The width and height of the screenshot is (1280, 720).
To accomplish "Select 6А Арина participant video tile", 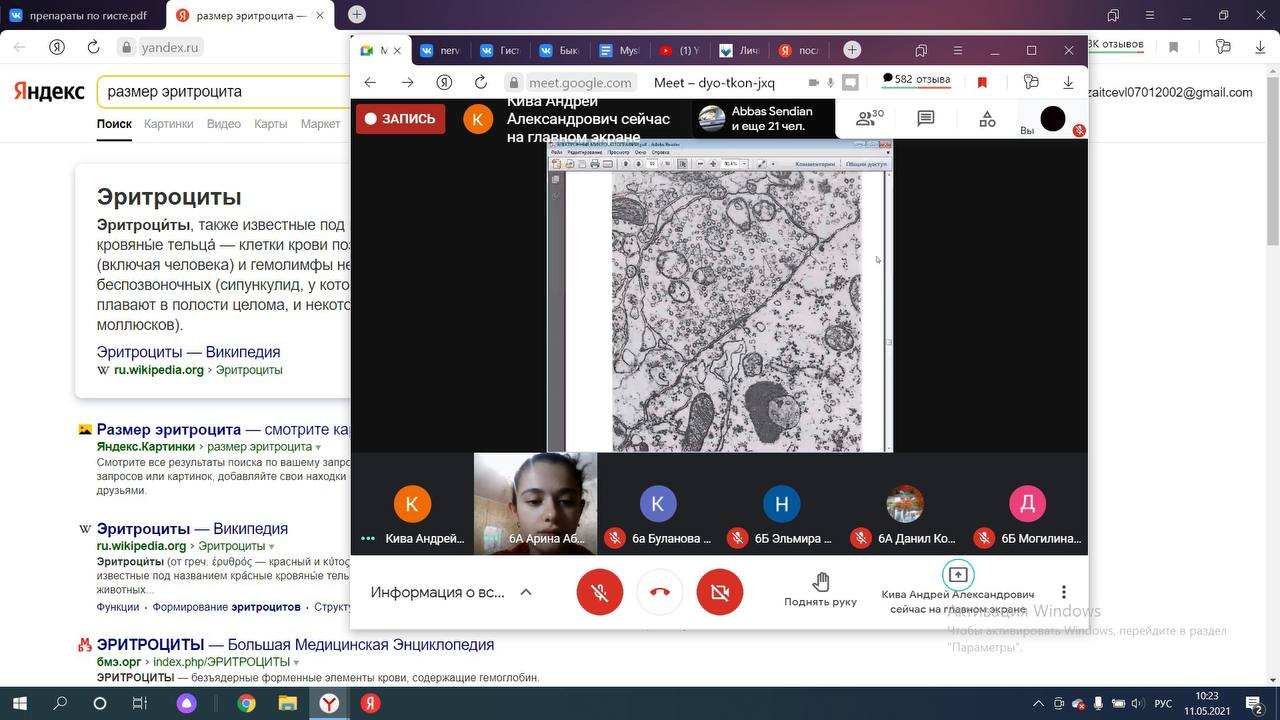I will [x=535, y=503].
